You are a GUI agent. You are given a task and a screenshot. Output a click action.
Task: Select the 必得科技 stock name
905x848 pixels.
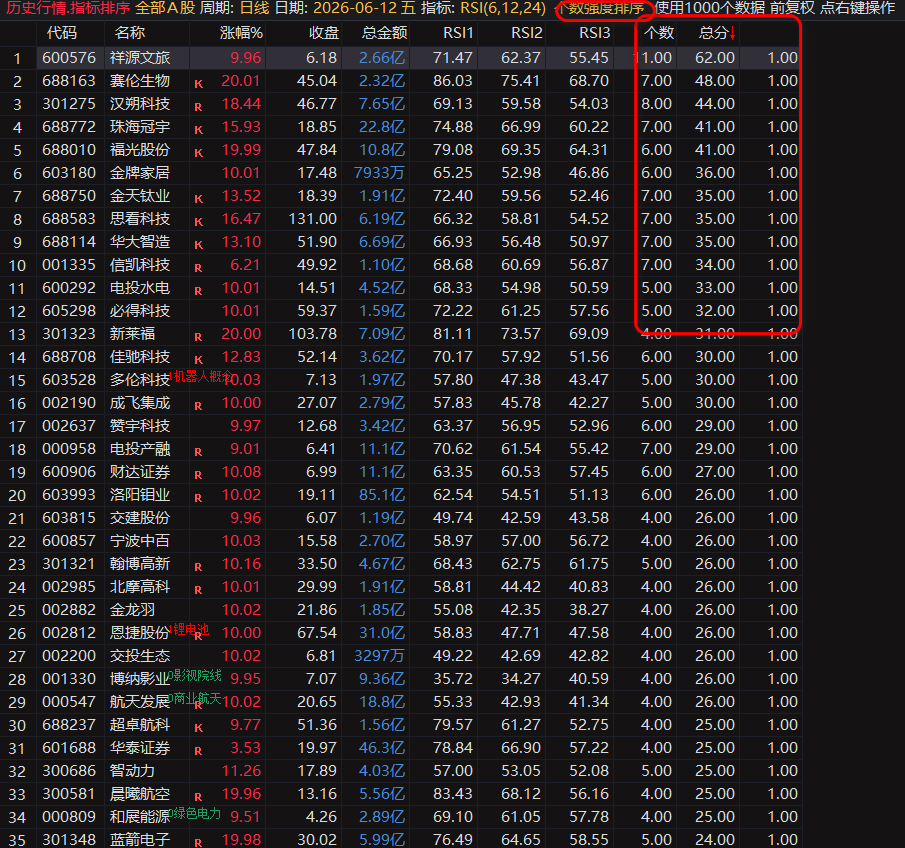click(x=140, y=311)
